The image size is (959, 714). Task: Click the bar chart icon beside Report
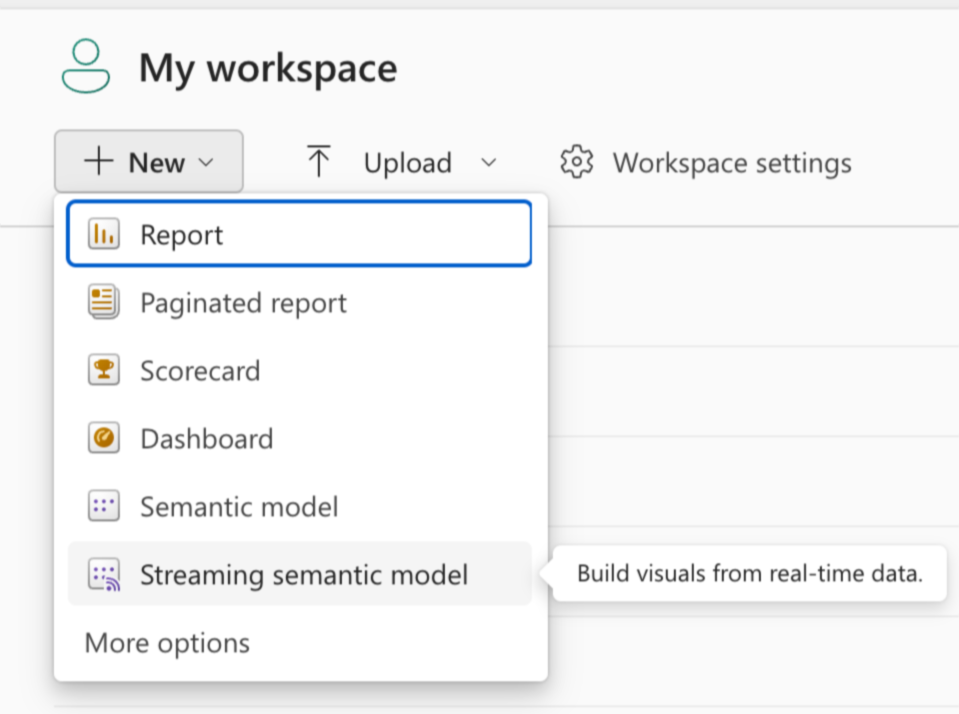[103, 235]
